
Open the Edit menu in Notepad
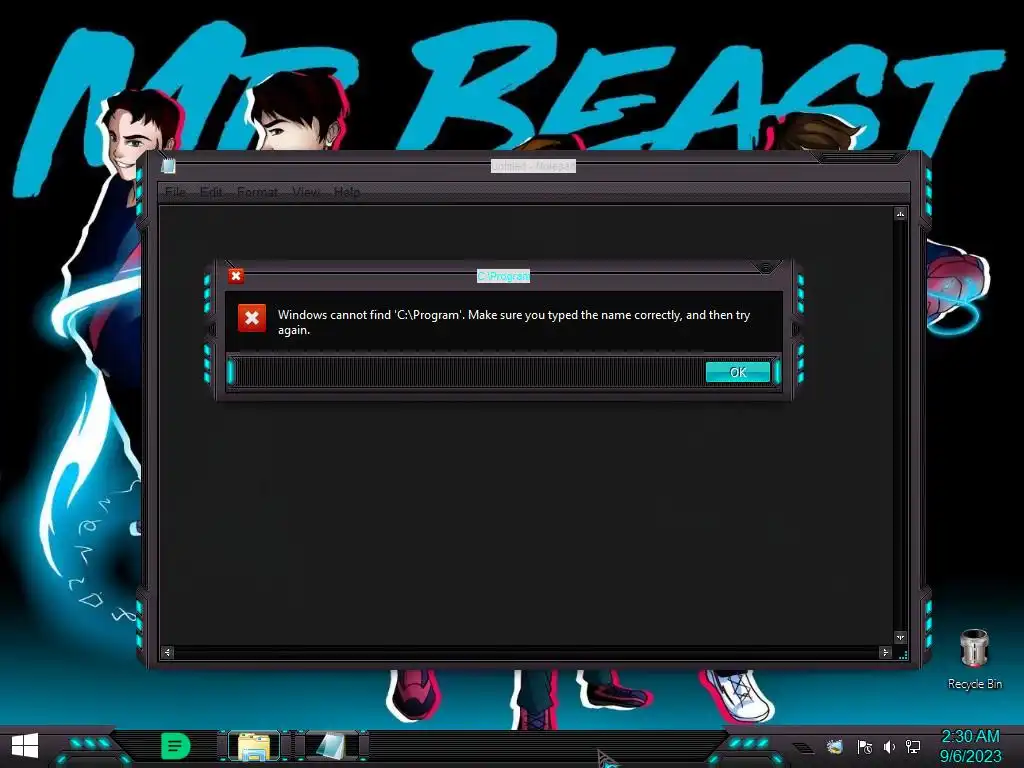point(211,192)
